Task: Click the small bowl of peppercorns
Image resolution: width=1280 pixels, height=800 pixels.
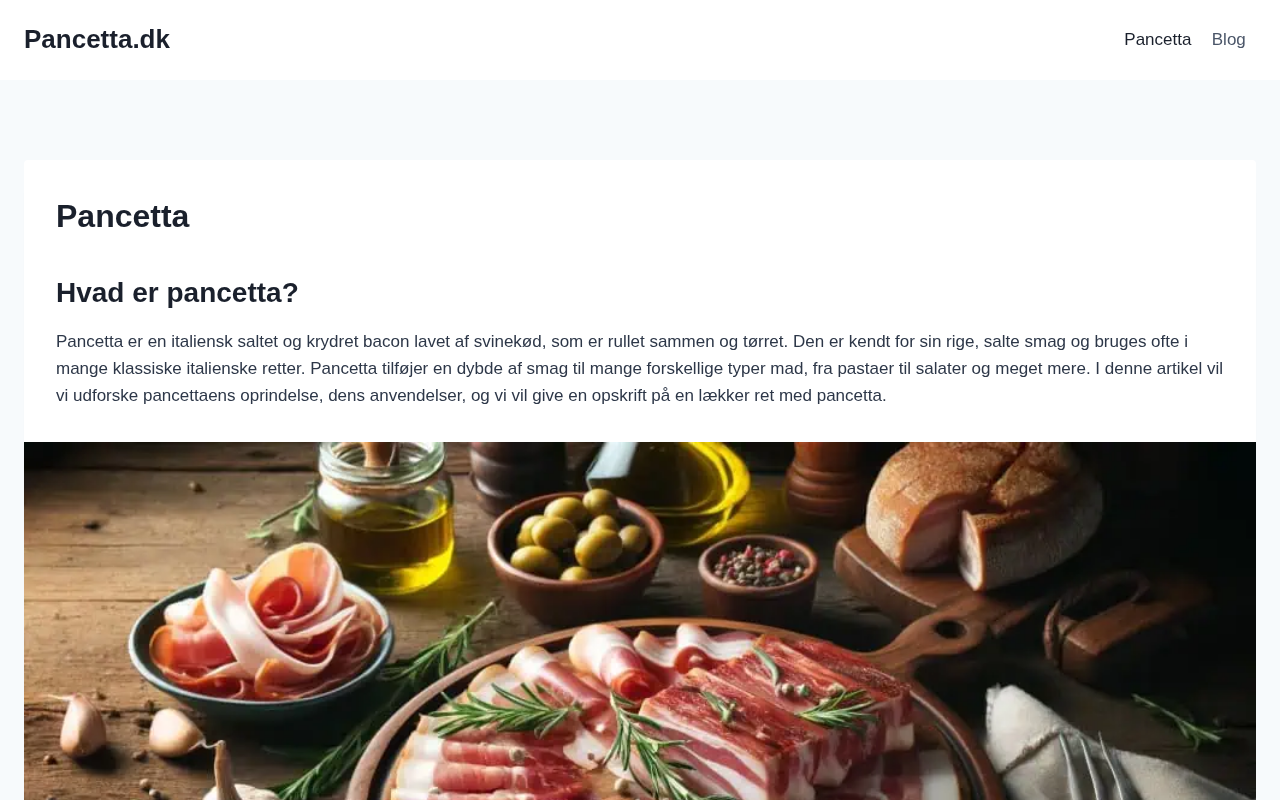Action: tap(757, 575)
